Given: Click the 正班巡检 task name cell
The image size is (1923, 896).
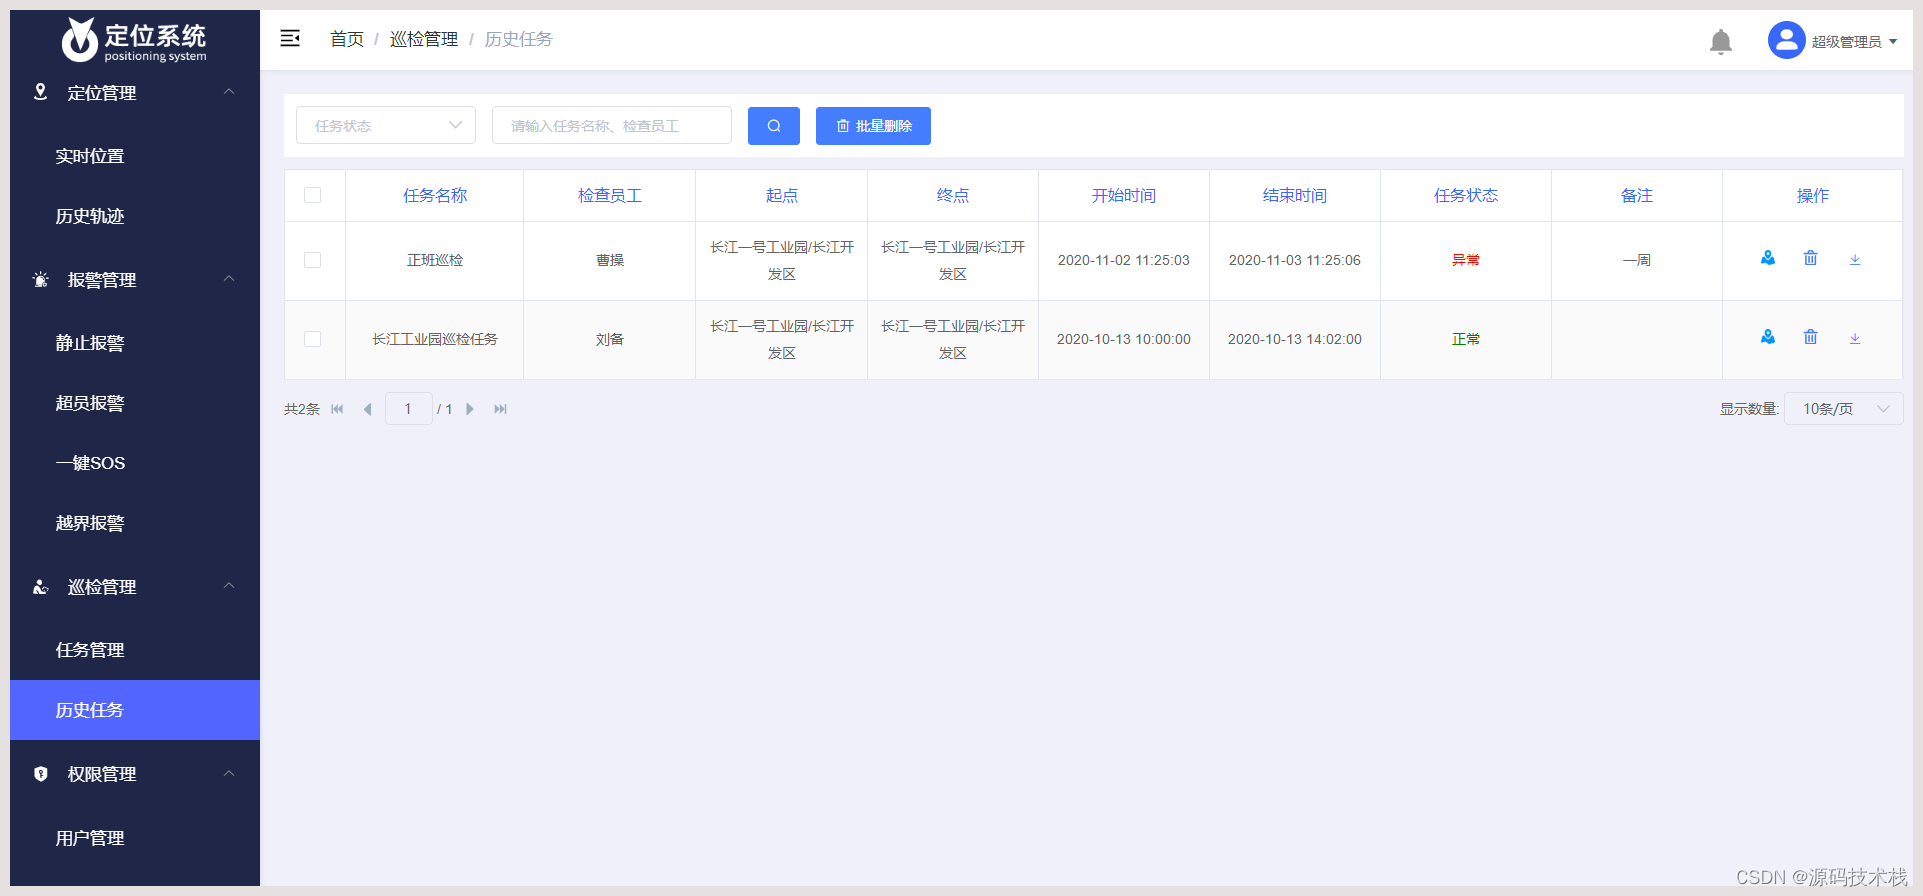Looking at the screenshot, I should (x=435, y=260).
